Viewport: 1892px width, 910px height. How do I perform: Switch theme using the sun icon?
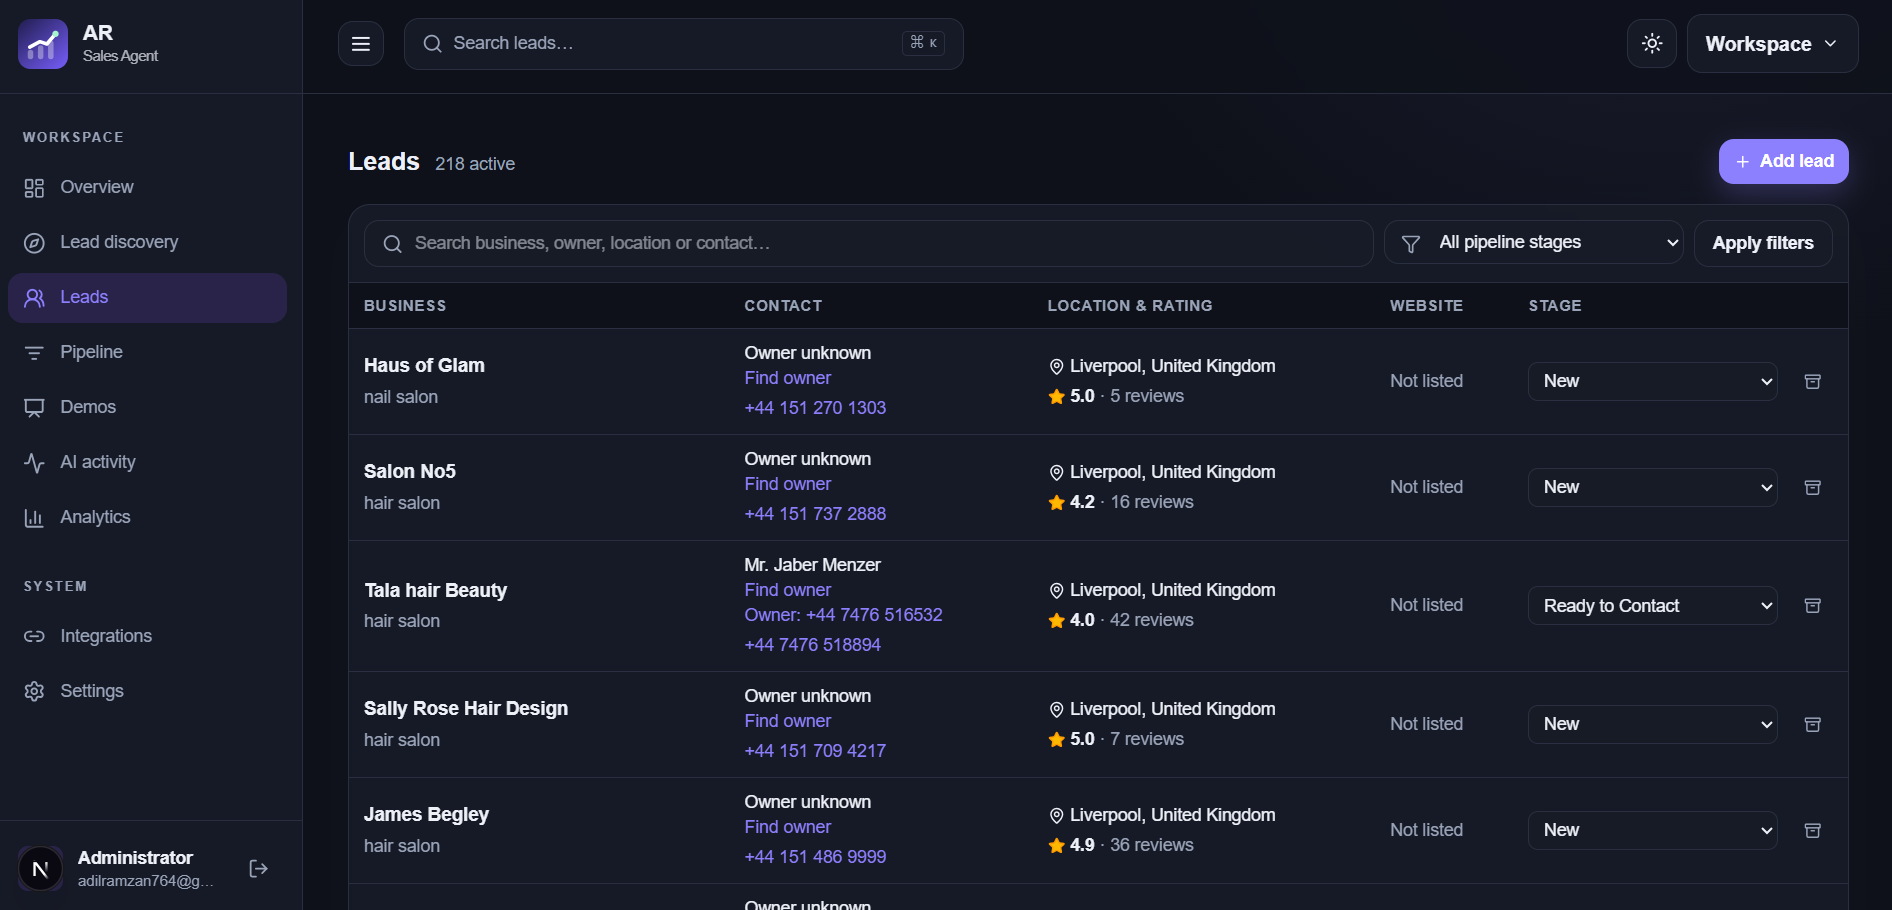(x=1652, y=44)
